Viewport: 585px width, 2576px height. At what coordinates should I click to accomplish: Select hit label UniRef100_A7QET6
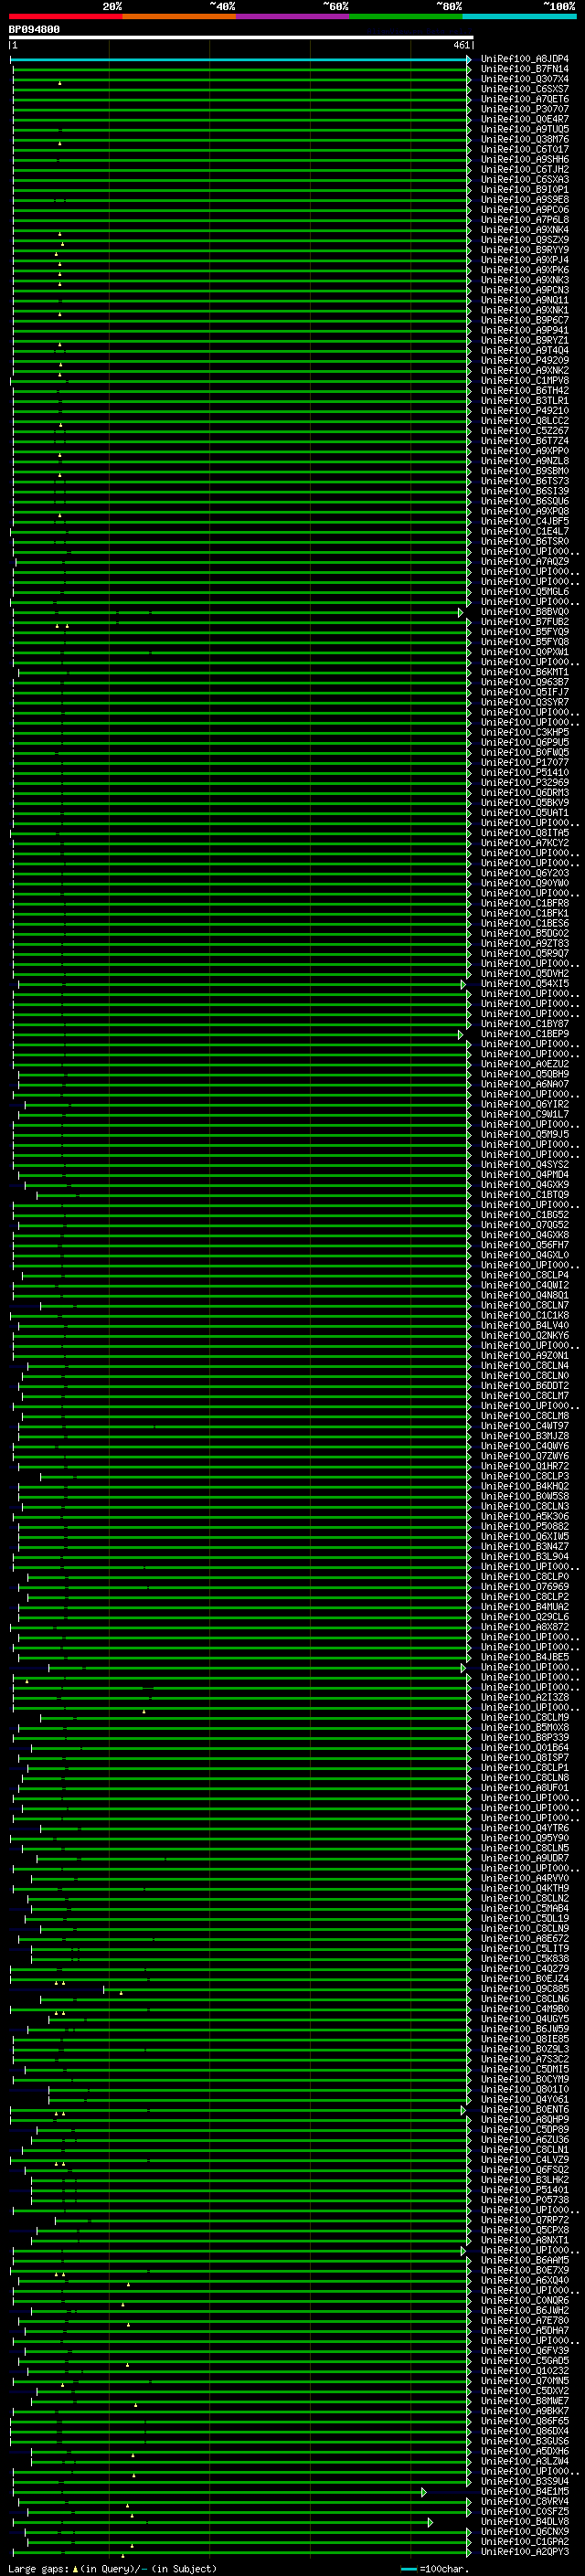pyautogui.click(x=524, y=99)
